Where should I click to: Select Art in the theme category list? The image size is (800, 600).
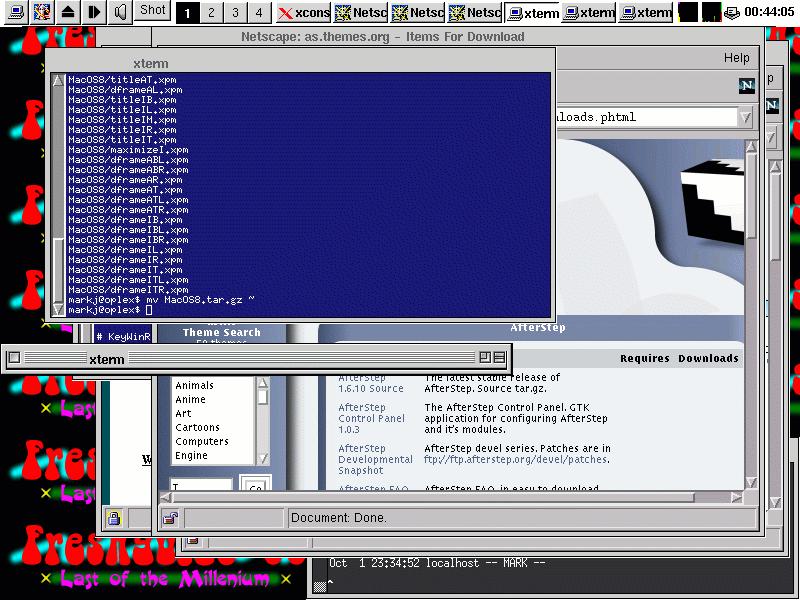183,413
